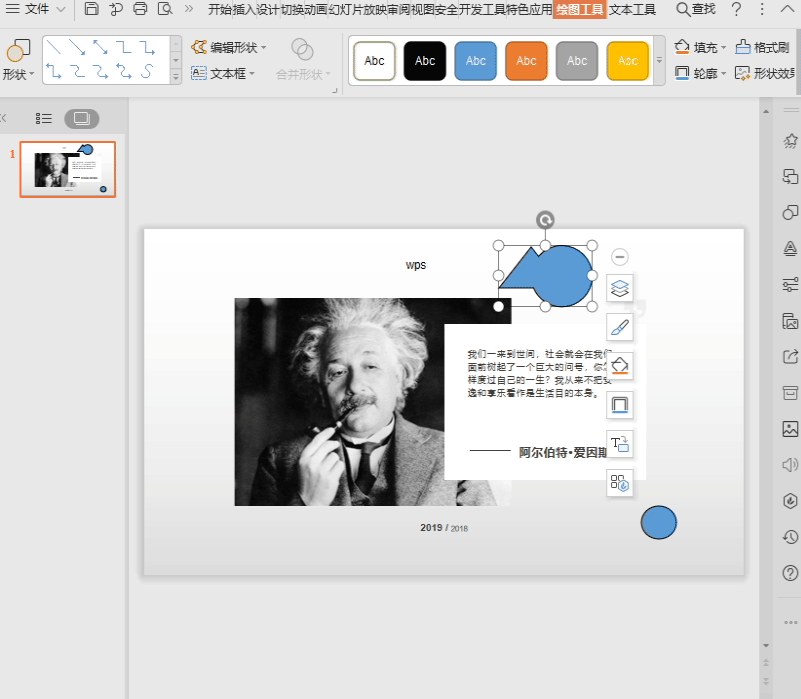This screenshot has width=801, height=699.
Task: Show more quick access tools chevron
Action: click(189, 9)
